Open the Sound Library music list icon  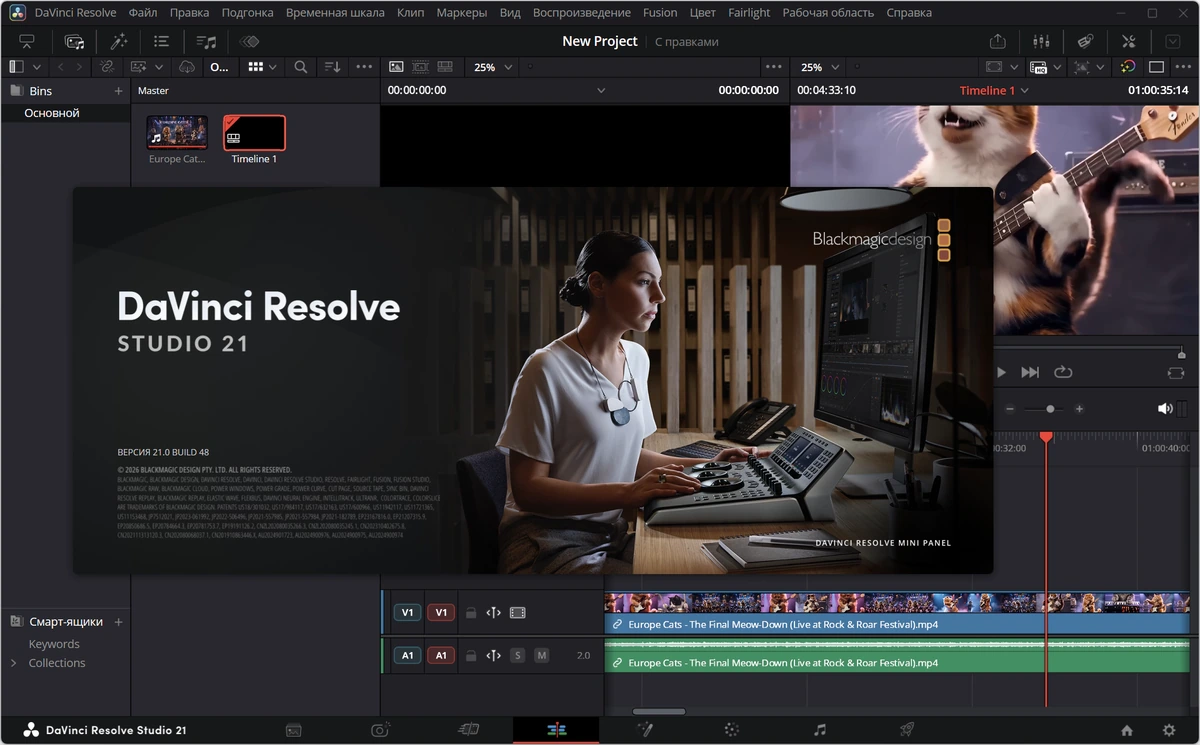click(x=206, y=41)
